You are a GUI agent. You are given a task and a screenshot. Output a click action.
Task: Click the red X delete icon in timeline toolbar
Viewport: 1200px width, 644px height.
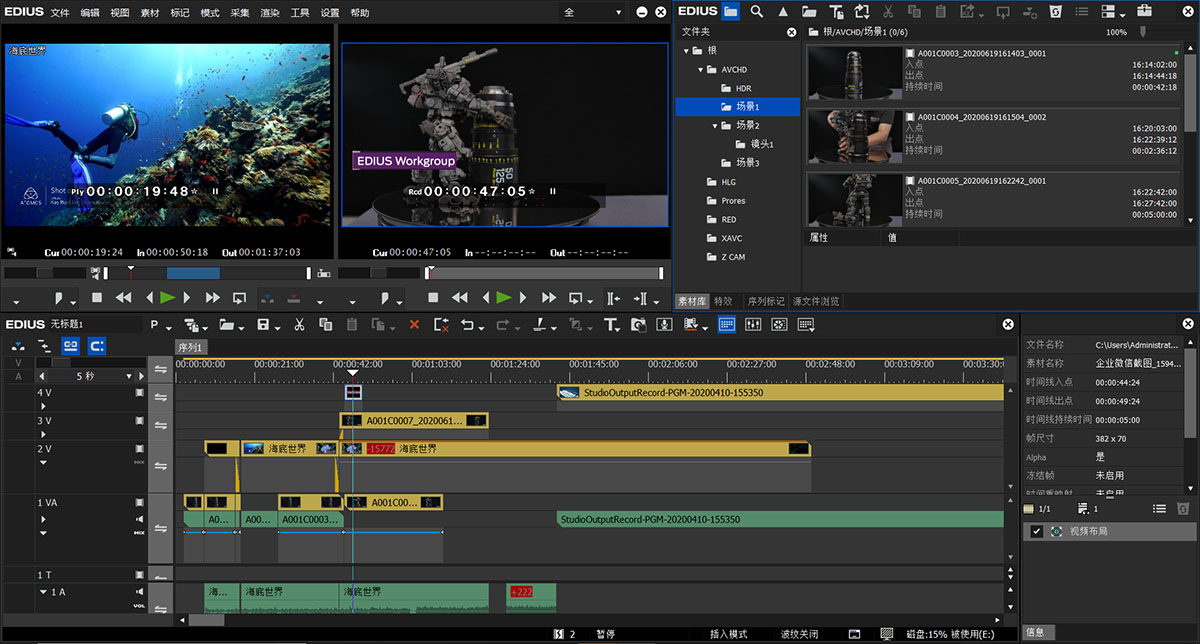[414, 325]
